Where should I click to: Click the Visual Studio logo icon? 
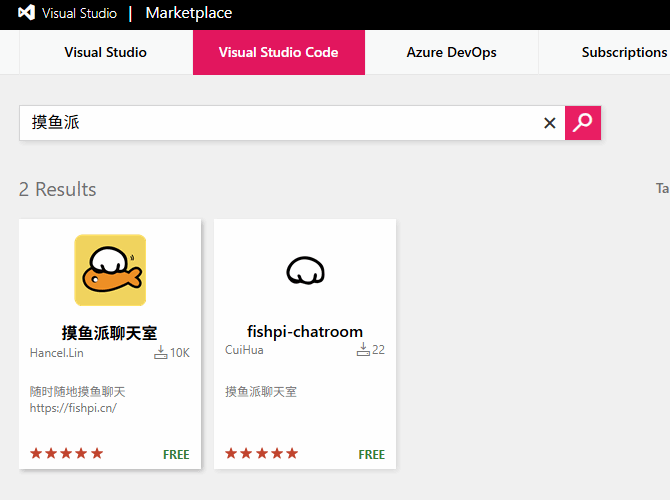27,14
